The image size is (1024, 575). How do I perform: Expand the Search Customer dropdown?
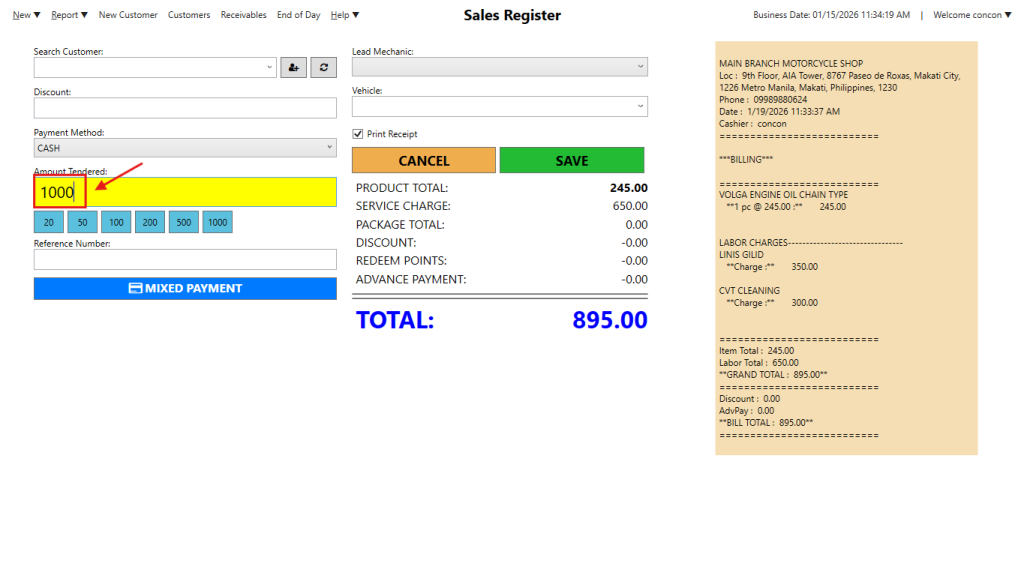tap(269, 67)
